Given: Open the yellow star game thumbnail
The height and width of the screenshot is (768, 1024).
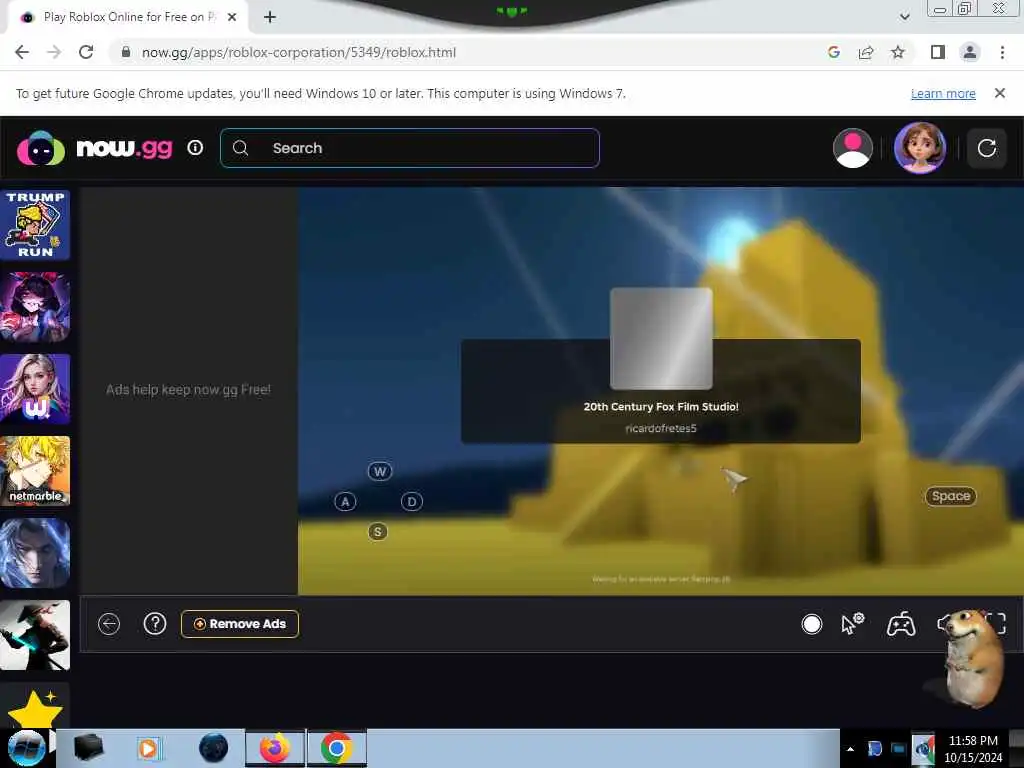Looking at the screenshot, I should (x=35, y=706).
